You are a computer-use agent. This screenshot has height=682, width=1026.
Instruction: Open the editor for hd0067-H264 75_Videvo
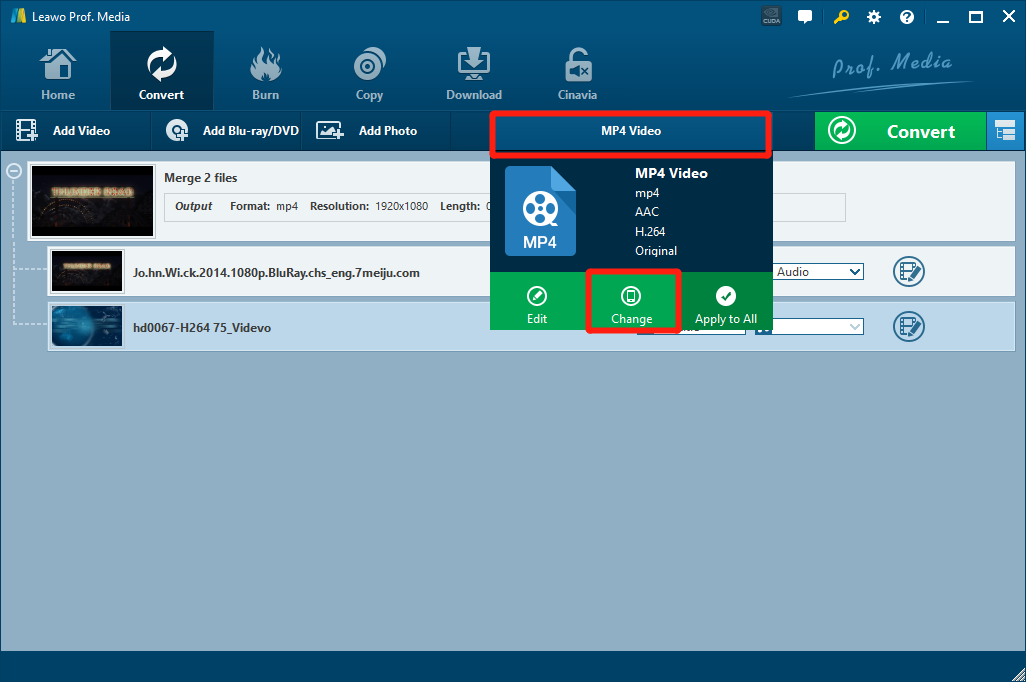[x=908, y=327]
